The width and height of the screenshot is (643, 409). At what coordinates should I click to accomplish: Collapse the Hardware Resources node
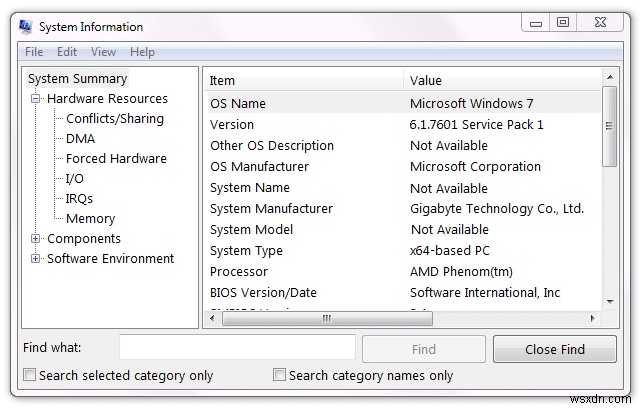36,99
